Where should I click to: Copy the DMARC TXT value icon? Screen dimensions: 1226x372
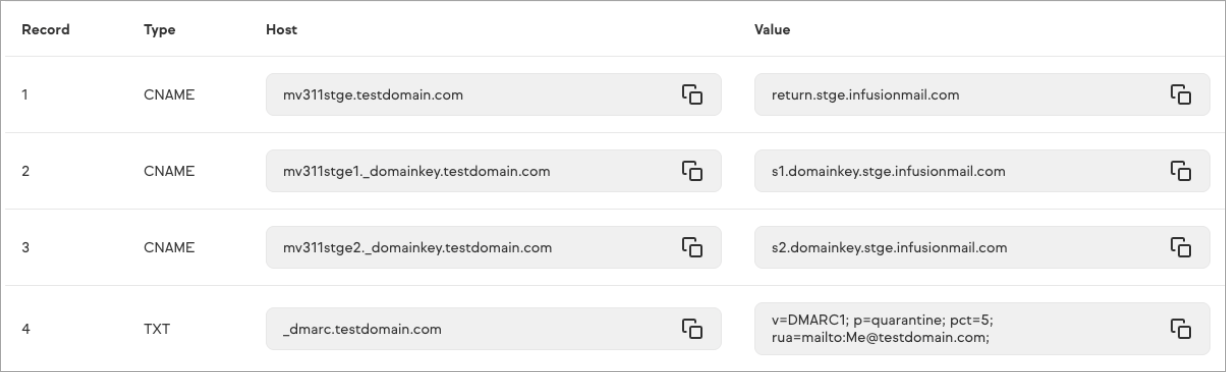[1181, 328]
